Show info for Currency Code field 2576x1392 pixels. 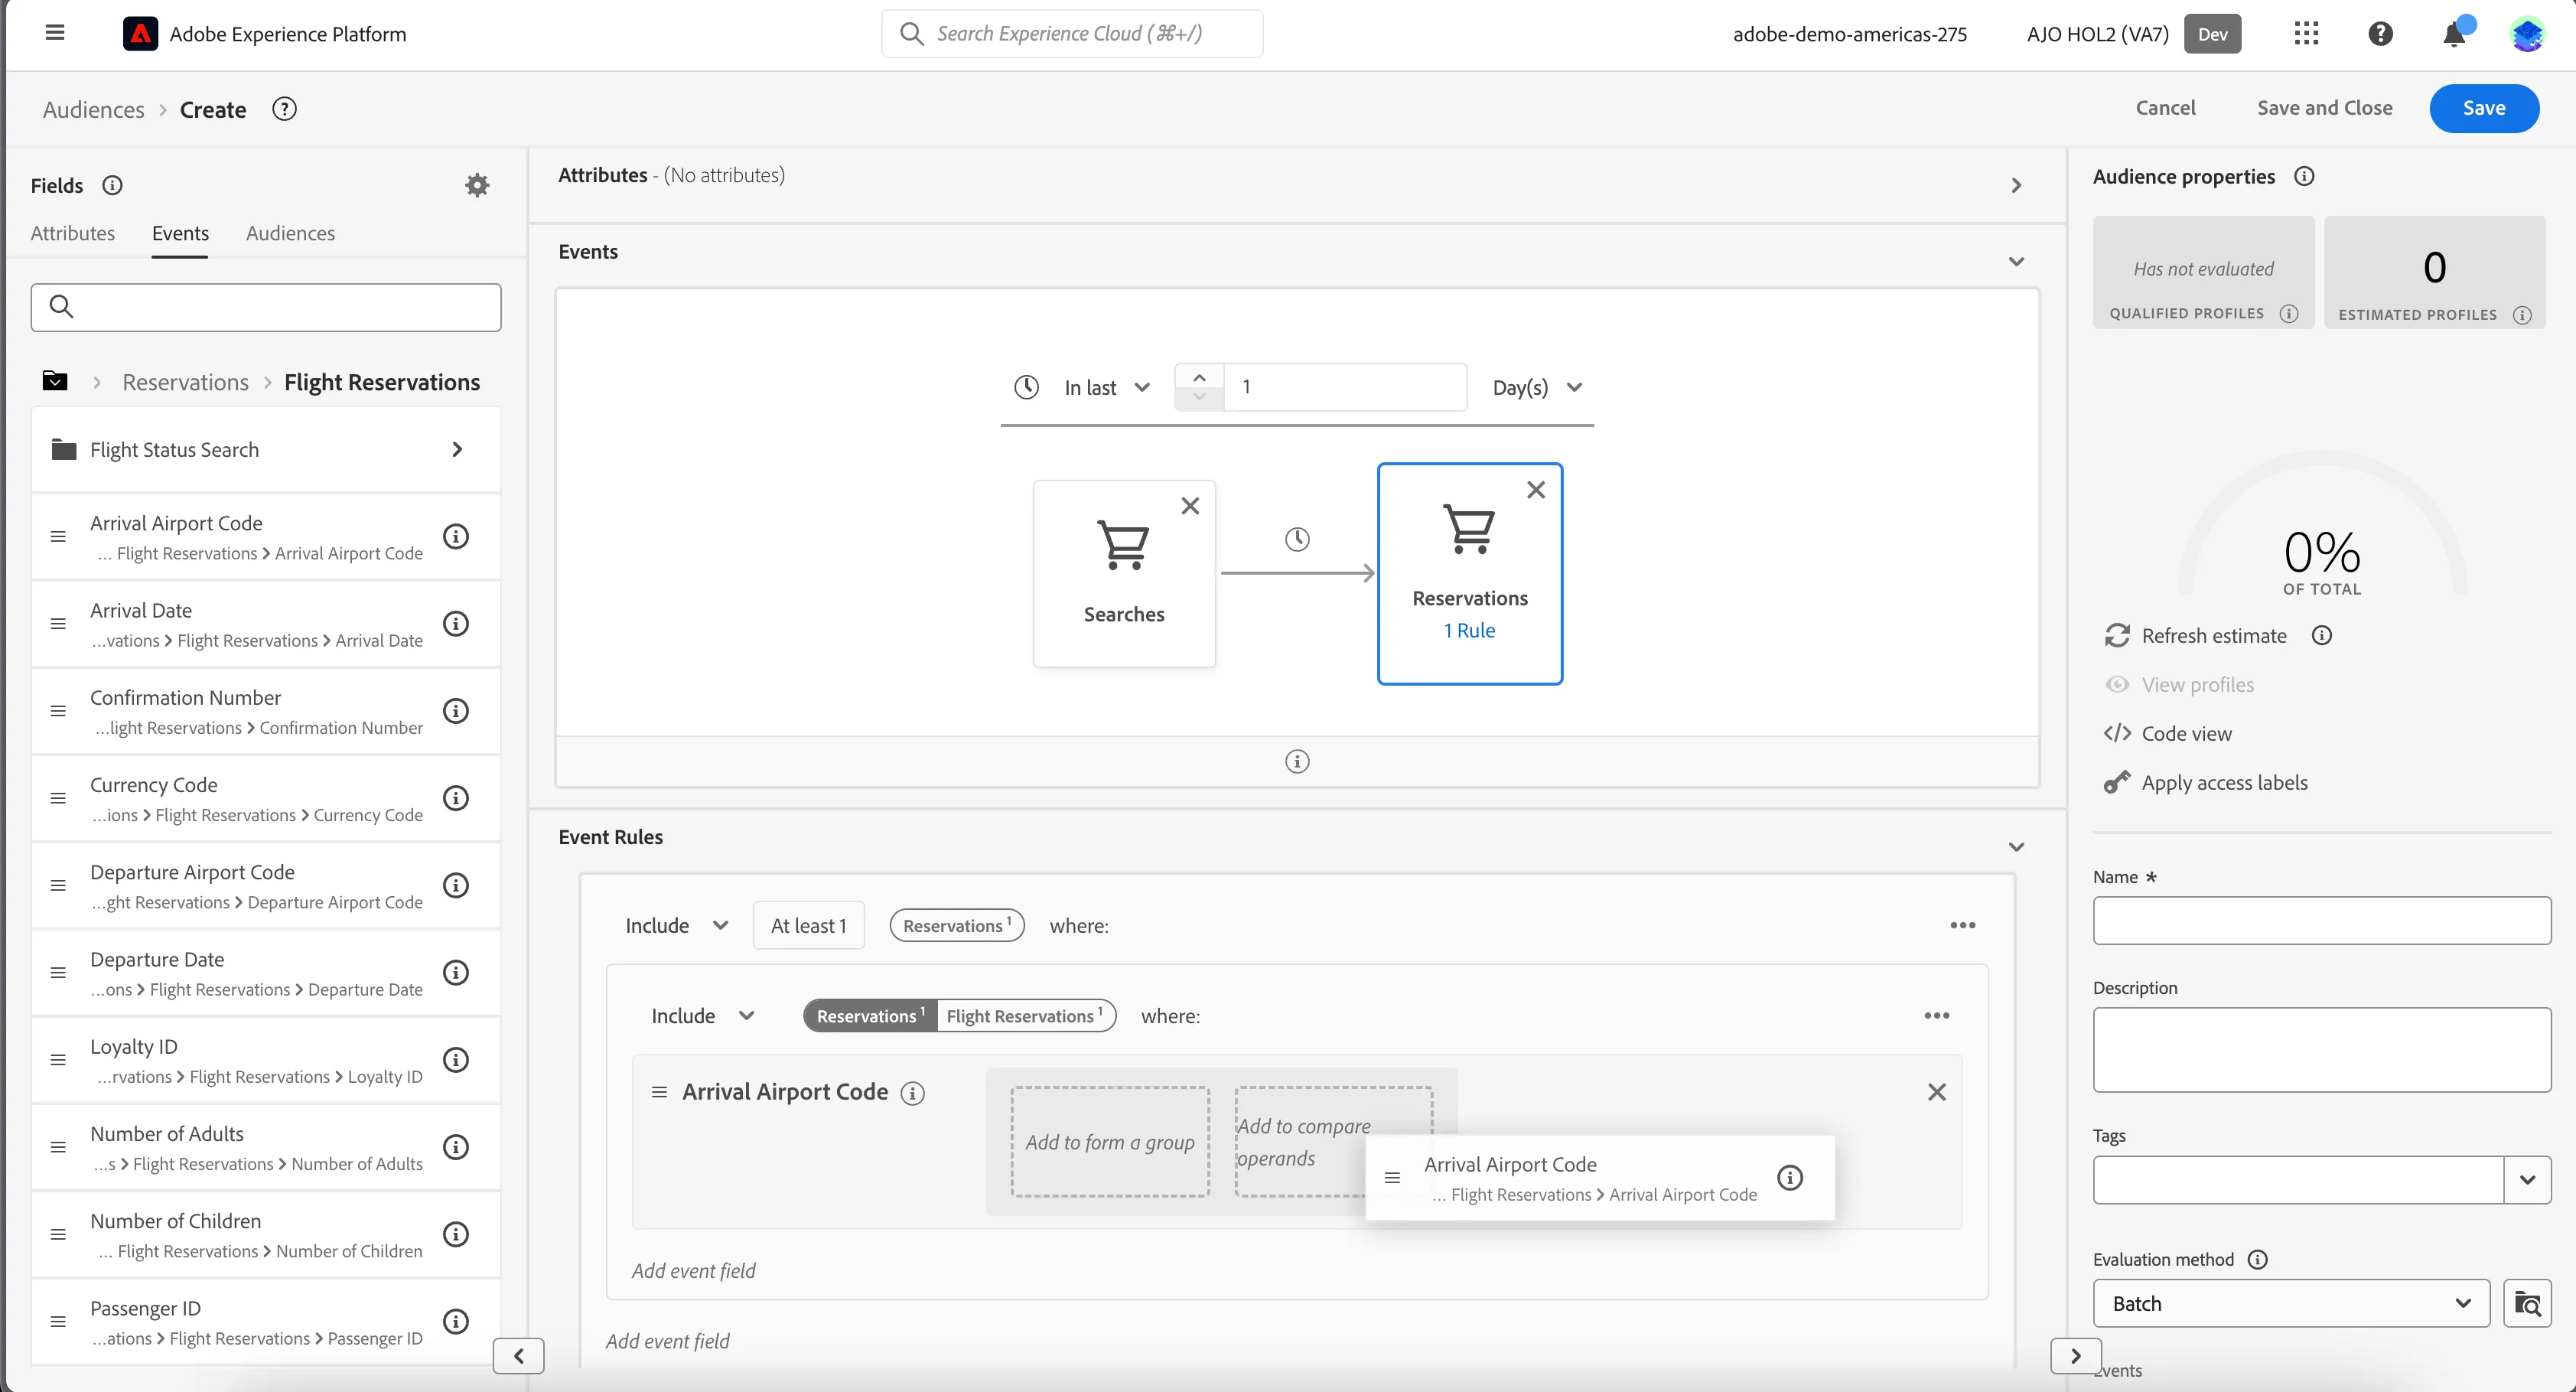pos(456,798)
